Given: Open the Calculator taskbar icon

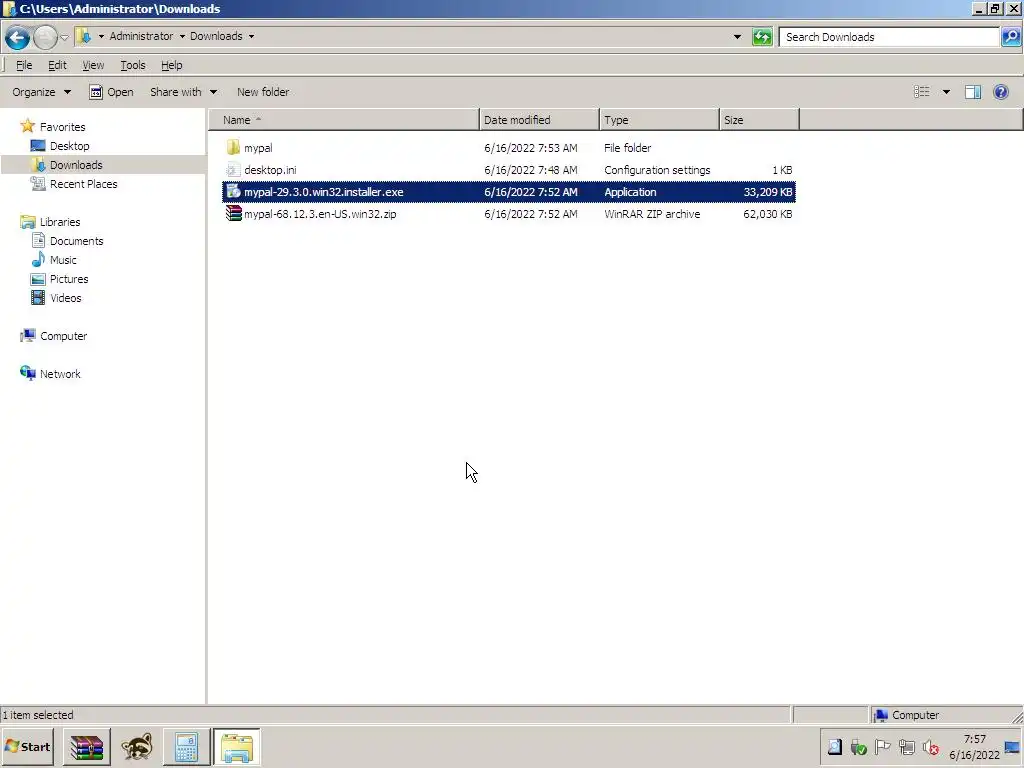Looking at the screenshot, I should pyautogui.click(x=186, y=747).
